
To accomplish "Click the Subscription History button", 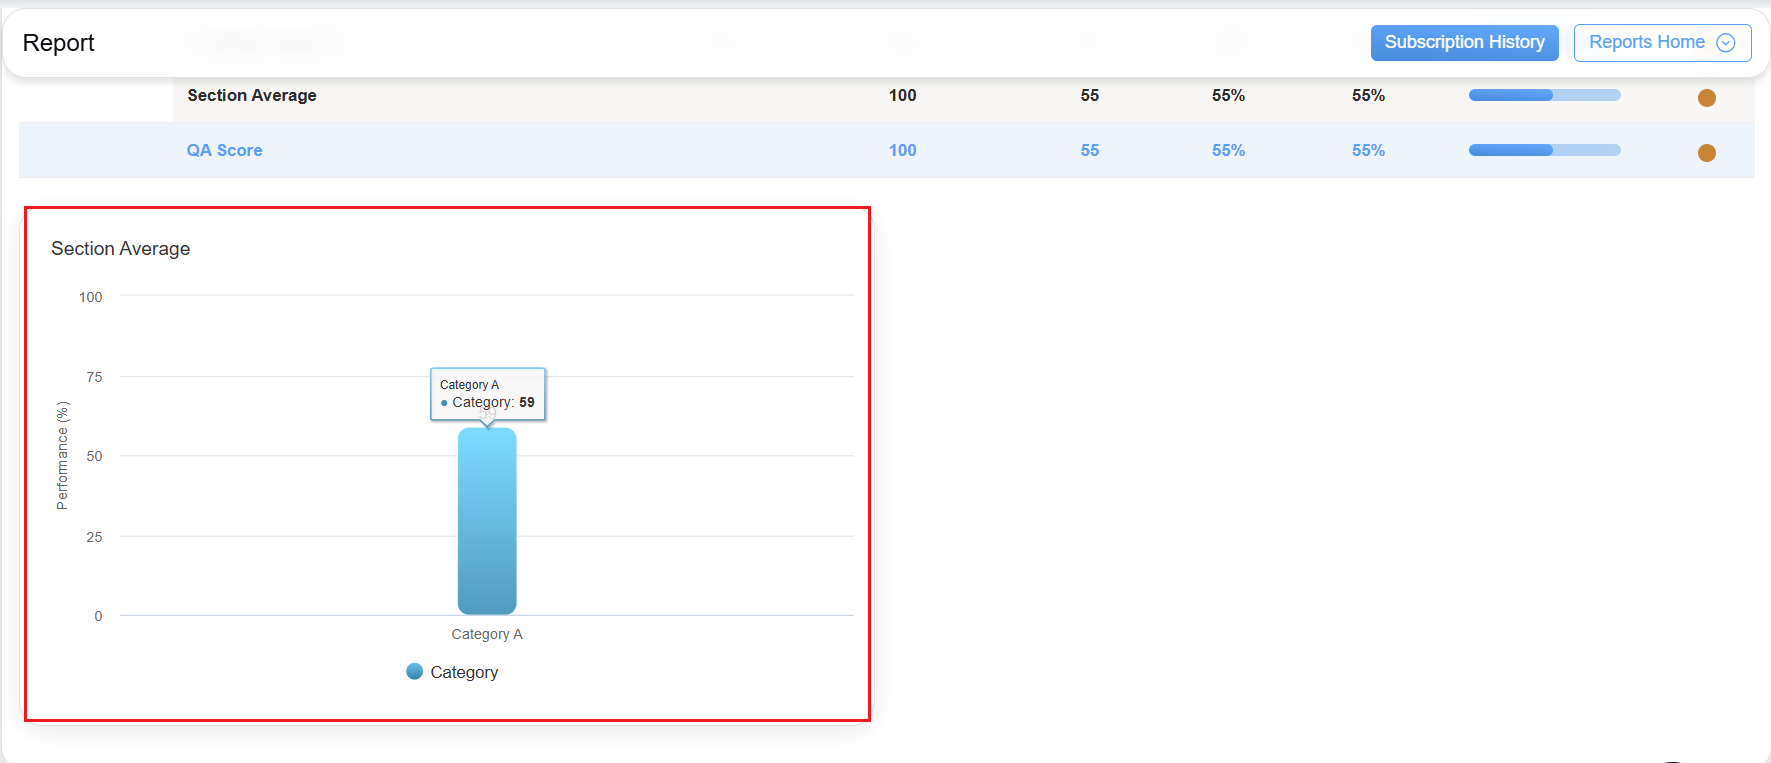I will pyautogui.click(x=1464, y=43).
